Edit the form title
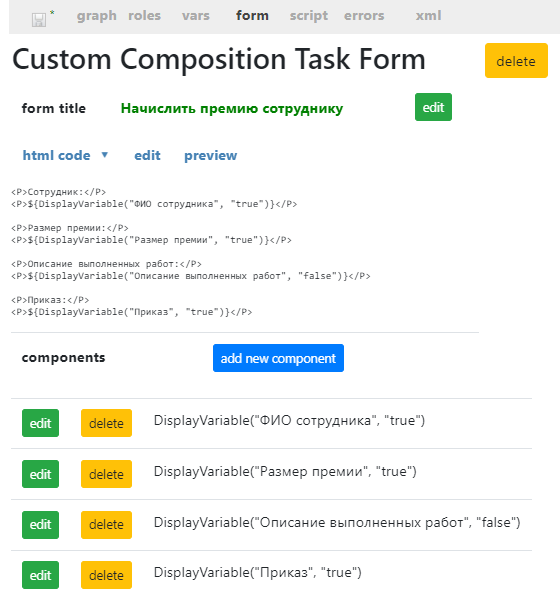 tap(433, 107)
